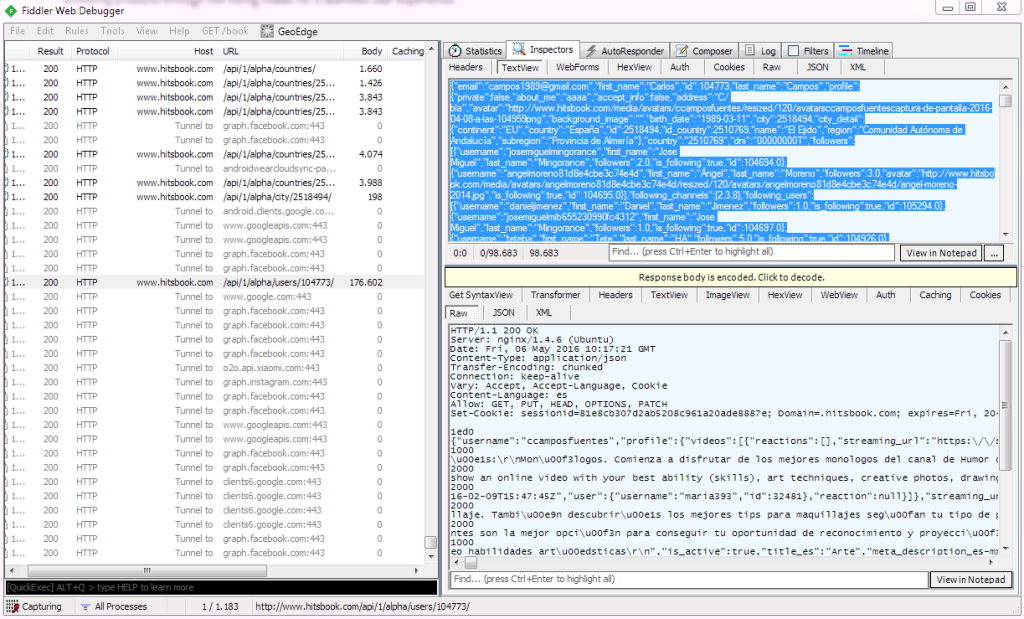The height and width of the screenshot is (619, 1024).
Task: Click the QuickExec command box
Action: tap(221, 587)
